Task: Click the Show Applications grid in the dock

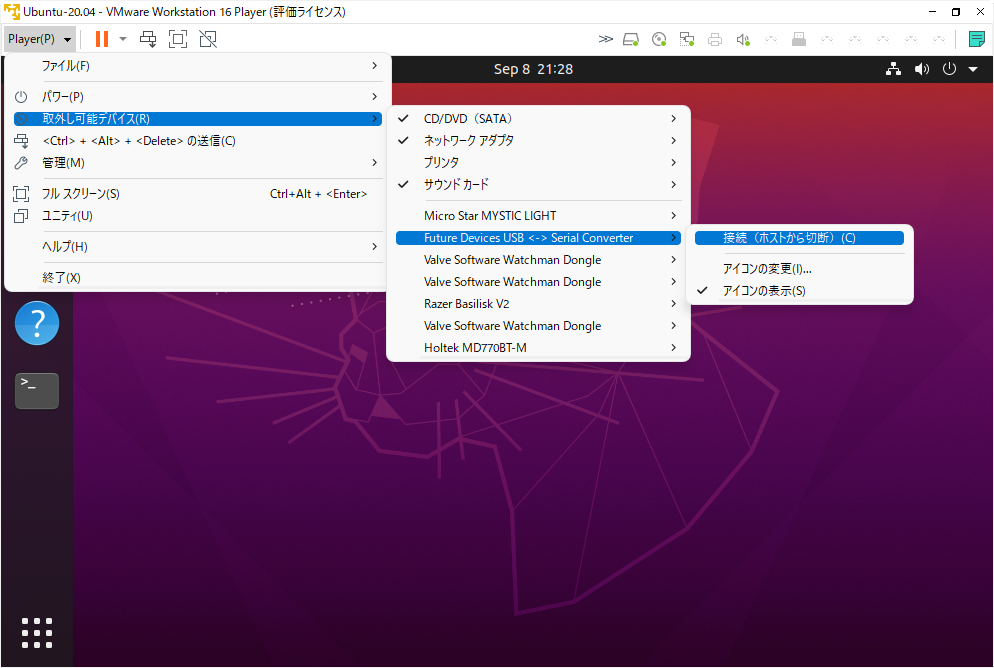Action: [36, 632]
